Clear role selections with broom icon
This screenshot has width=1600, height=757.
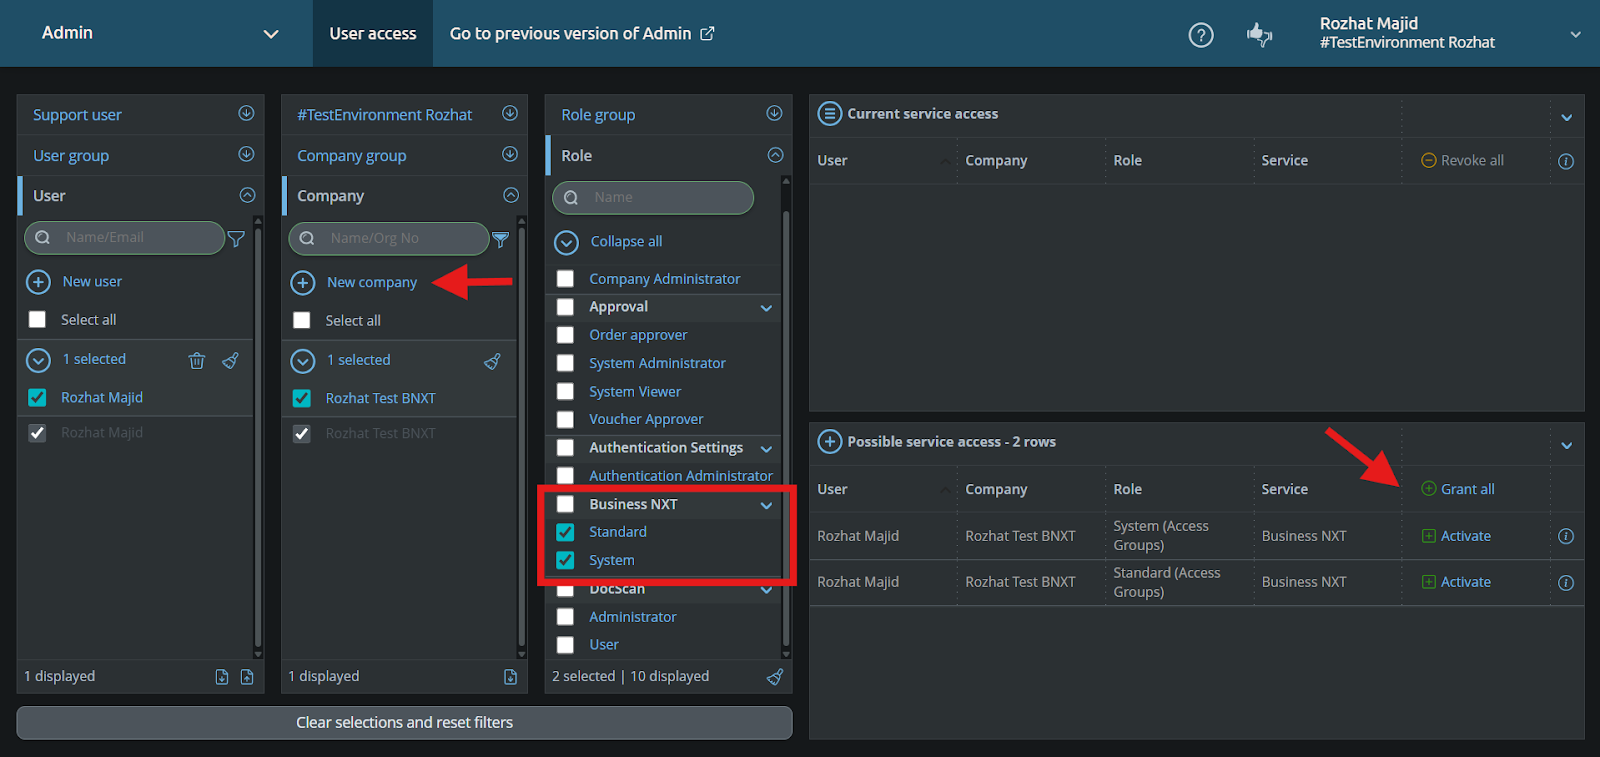[775, 677]
